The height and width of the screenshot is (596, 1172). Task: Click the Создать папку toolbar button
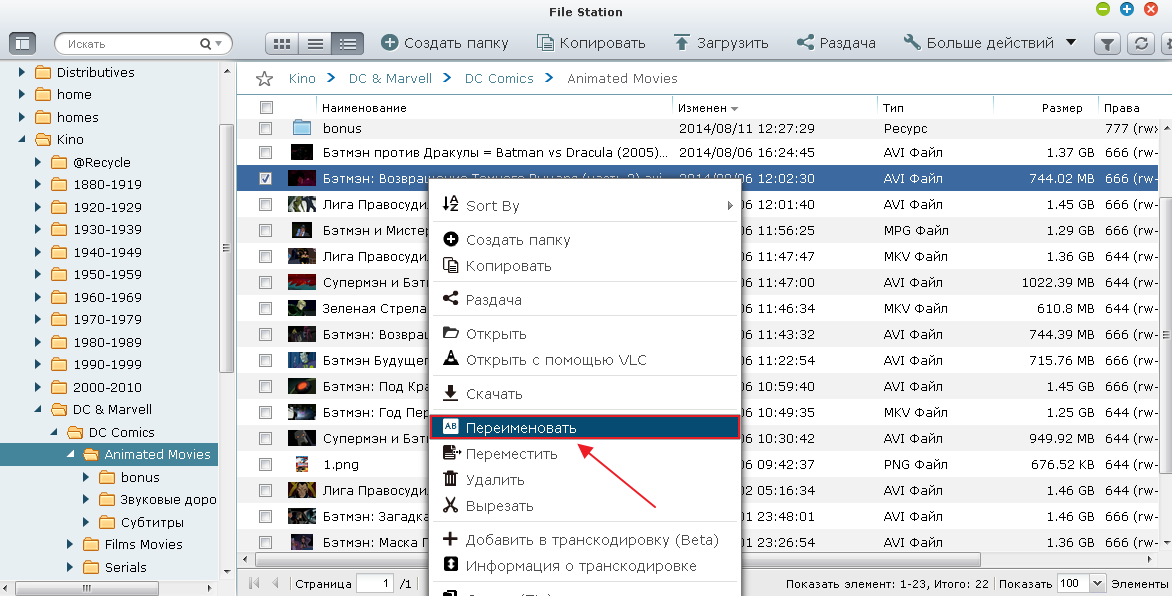(445, 43)
